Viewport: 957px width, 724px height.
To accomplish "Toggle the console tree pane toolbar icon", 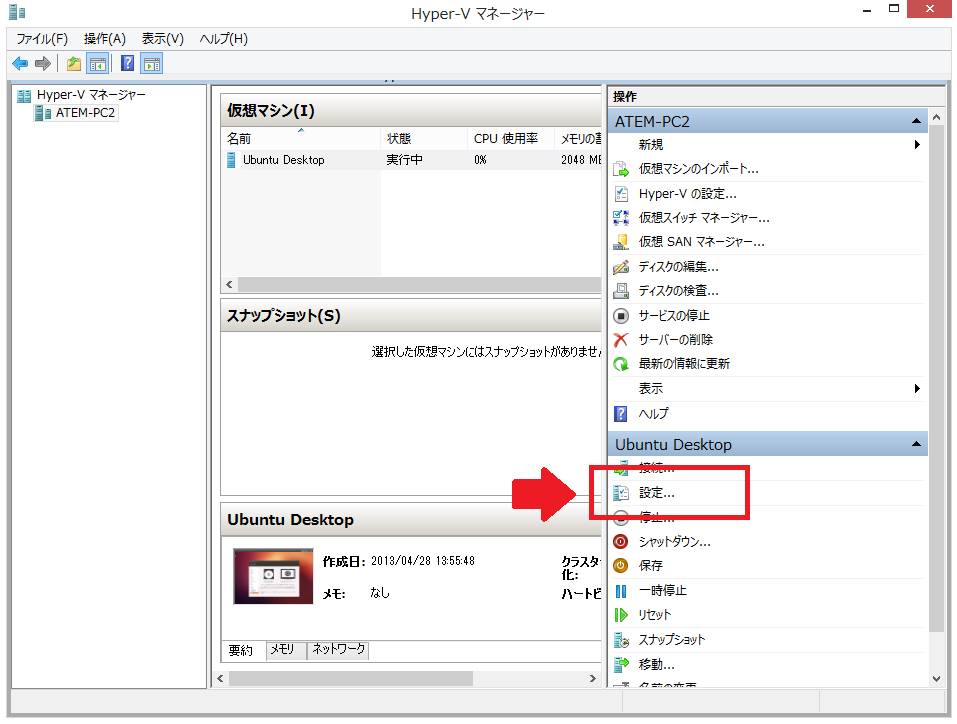I will [98, 63].
